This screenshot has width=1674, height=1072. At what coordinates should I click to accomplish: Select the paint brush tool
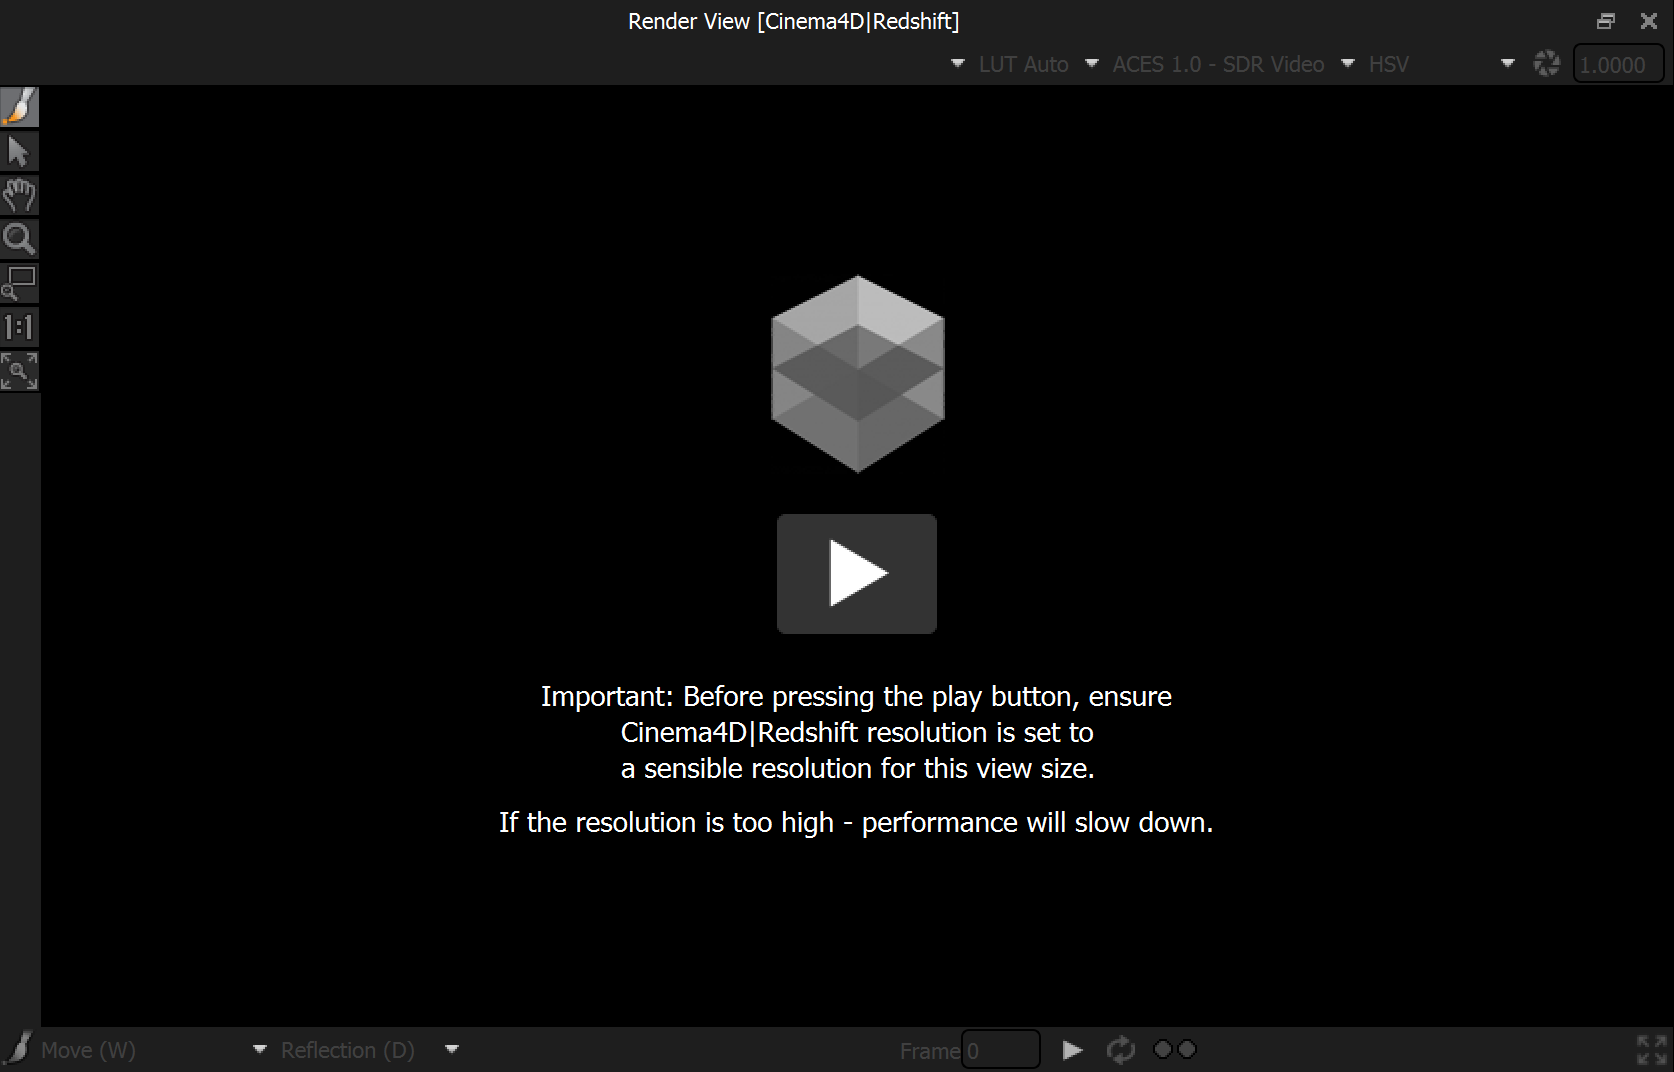pyautogui.click(x=19, y=106)
